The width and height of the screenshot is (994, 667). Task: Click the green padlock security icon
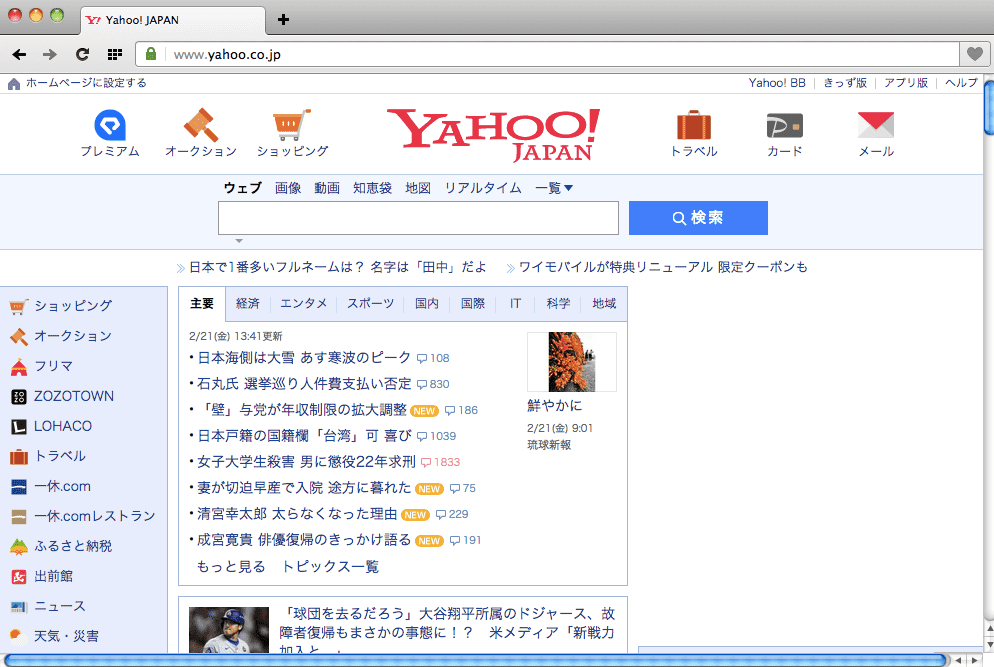151,54
